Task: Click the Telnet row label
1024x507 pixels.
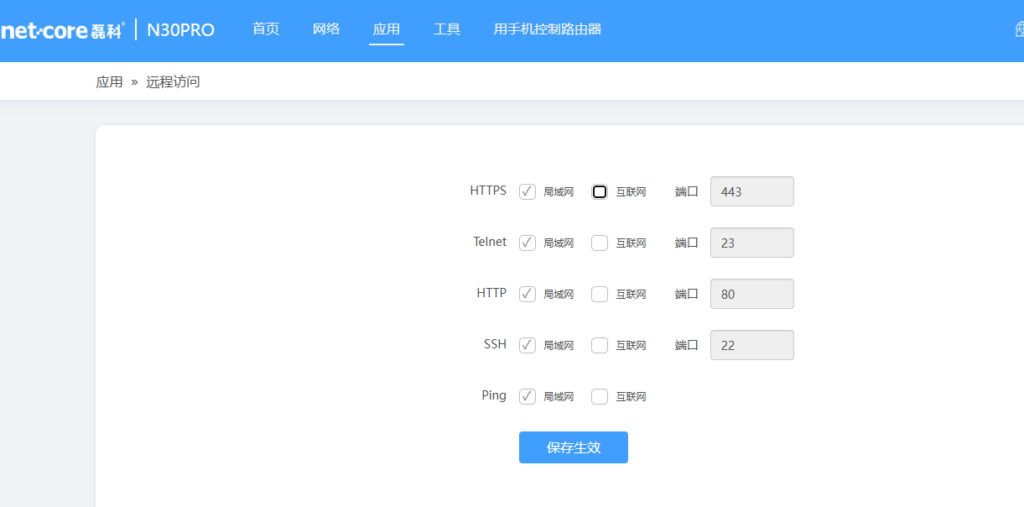Action: (x=490, y=242)
